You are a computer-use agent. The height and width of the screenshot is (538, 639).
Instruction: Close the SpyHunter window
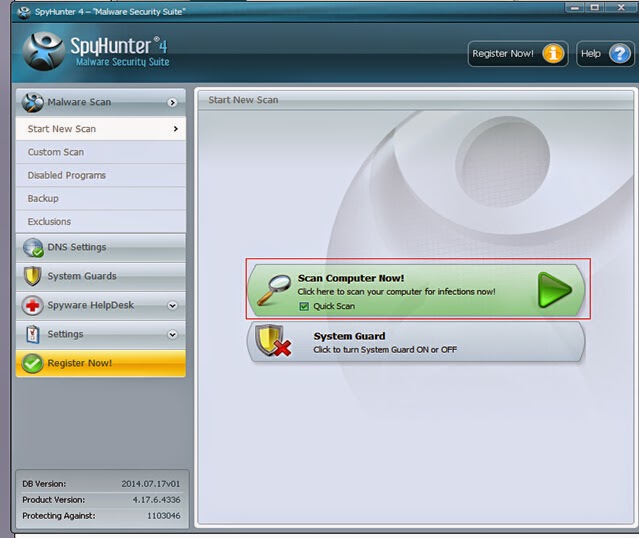pyautogui.click(x=621, y=8)
